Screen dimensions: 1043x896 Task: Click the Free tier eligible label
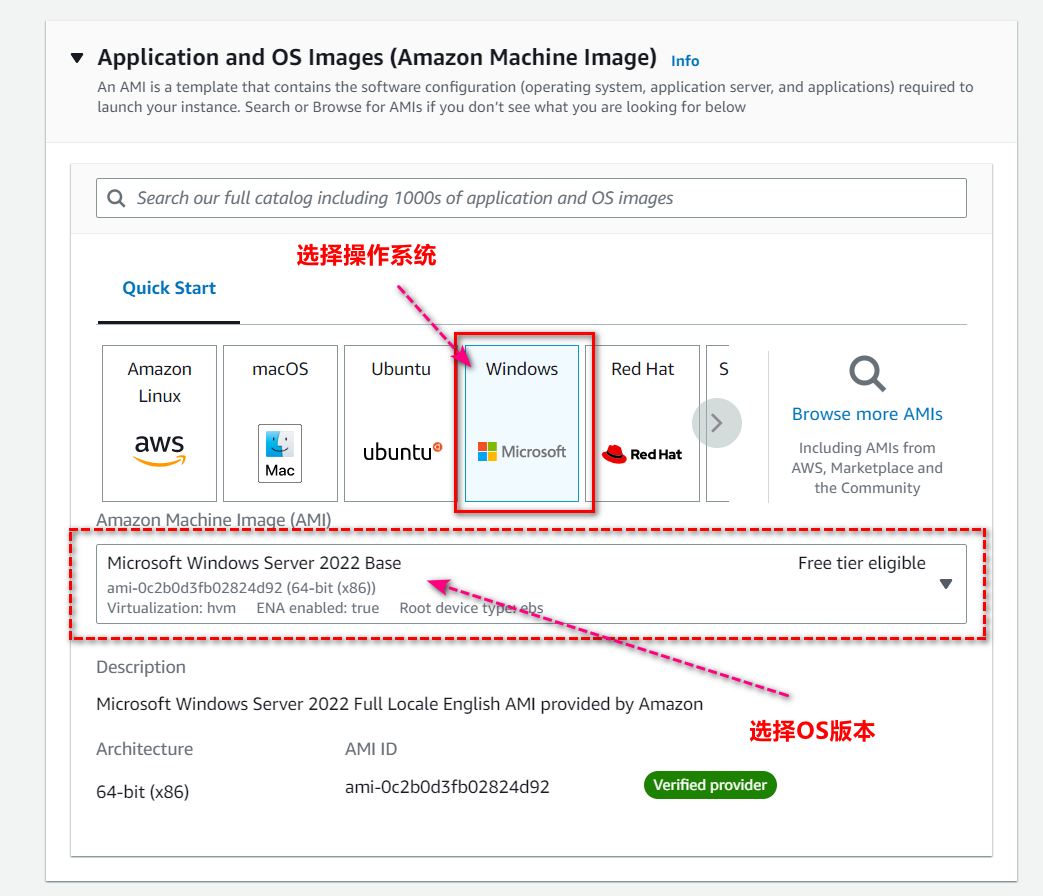tap(861, 563)
